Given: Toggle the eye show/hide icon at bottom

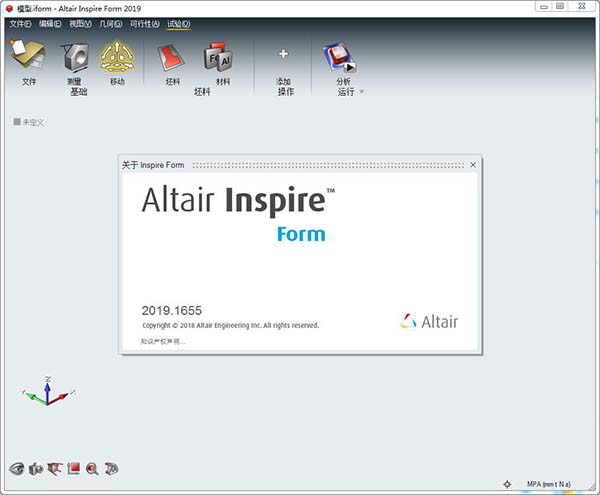Looking at the screenshot, I should click(16, 469).
